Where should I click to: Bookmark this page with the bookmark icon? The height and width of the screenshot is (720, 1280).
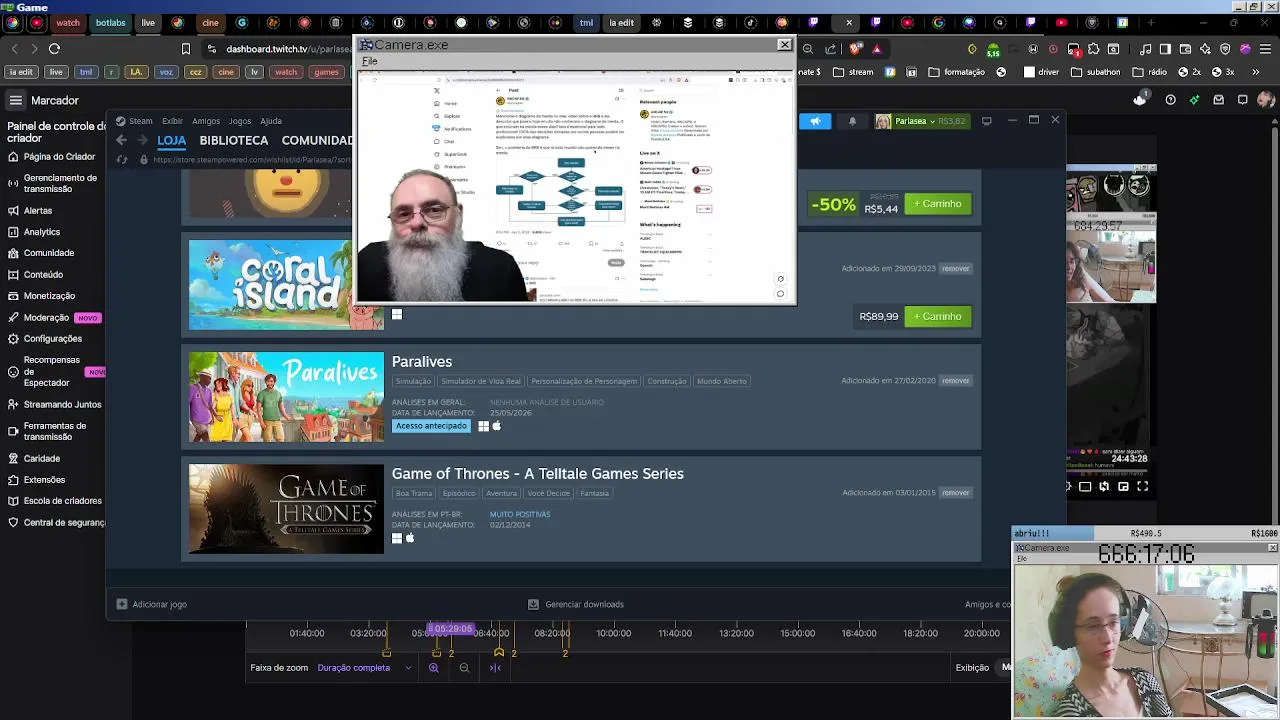click(x=186, y=48)
